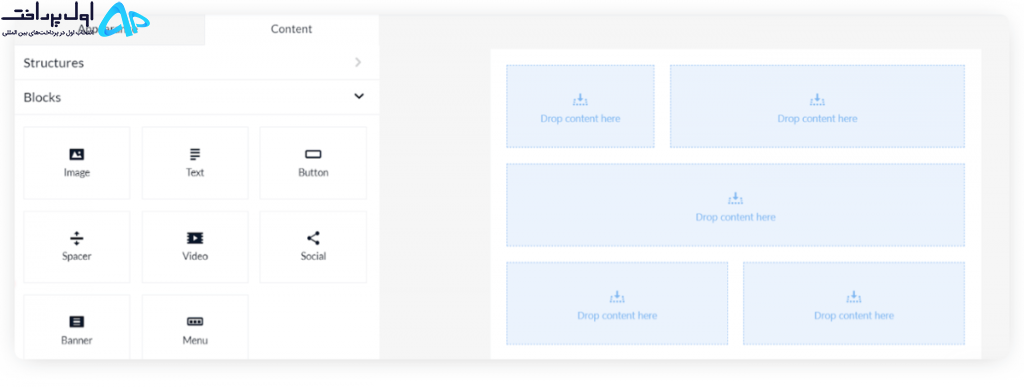The image size is (1024, 387).
Task: Click the Spacer block label
Action: tap(76, 256)
